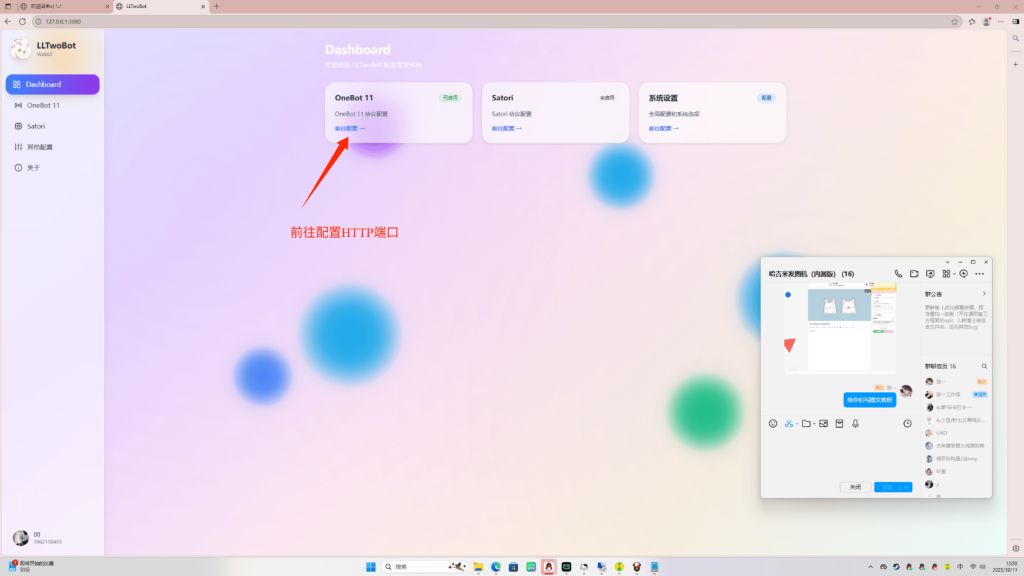
Task: Expand the group announcement chevron
Action: pyautogui.click(x=984, y=294)
